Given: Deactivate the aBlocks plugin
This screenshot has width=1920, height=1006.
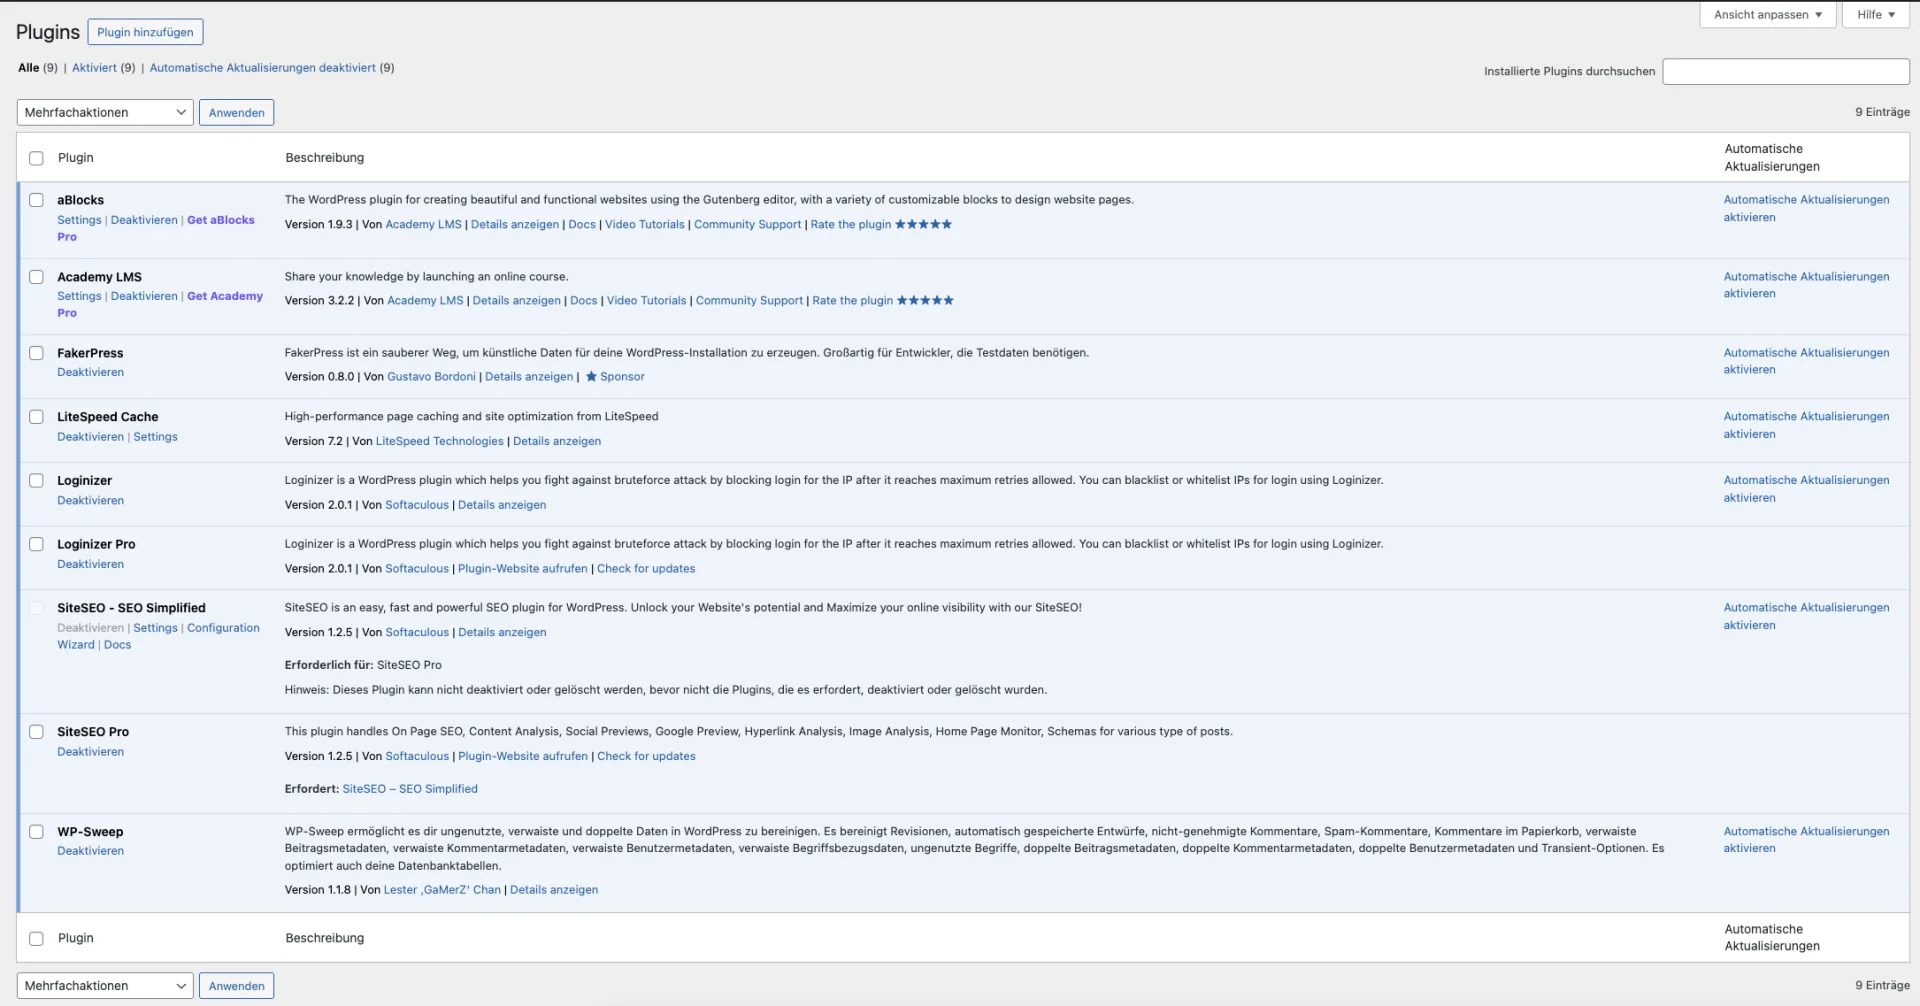Looking at the screenshot, I should click(x=144, y=220).
